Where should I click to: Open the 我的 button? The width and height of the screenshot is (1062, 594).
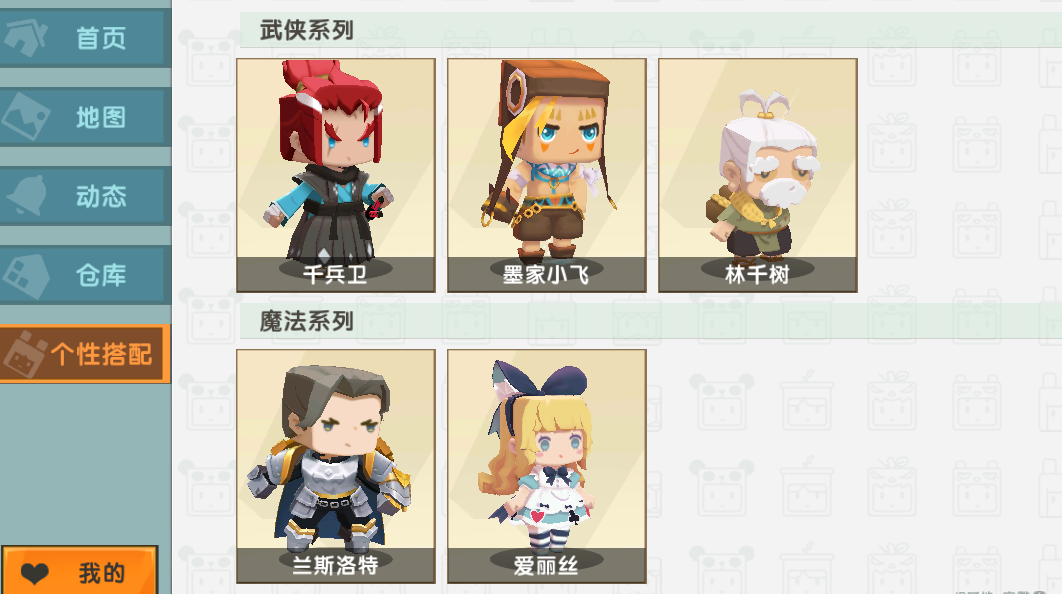click(x=79, y=570)
